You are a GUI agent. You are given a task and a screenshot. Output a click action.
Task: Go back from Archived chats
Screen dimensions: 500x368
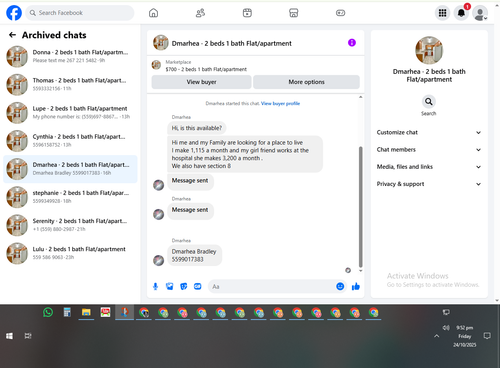(x=12, y=35)
